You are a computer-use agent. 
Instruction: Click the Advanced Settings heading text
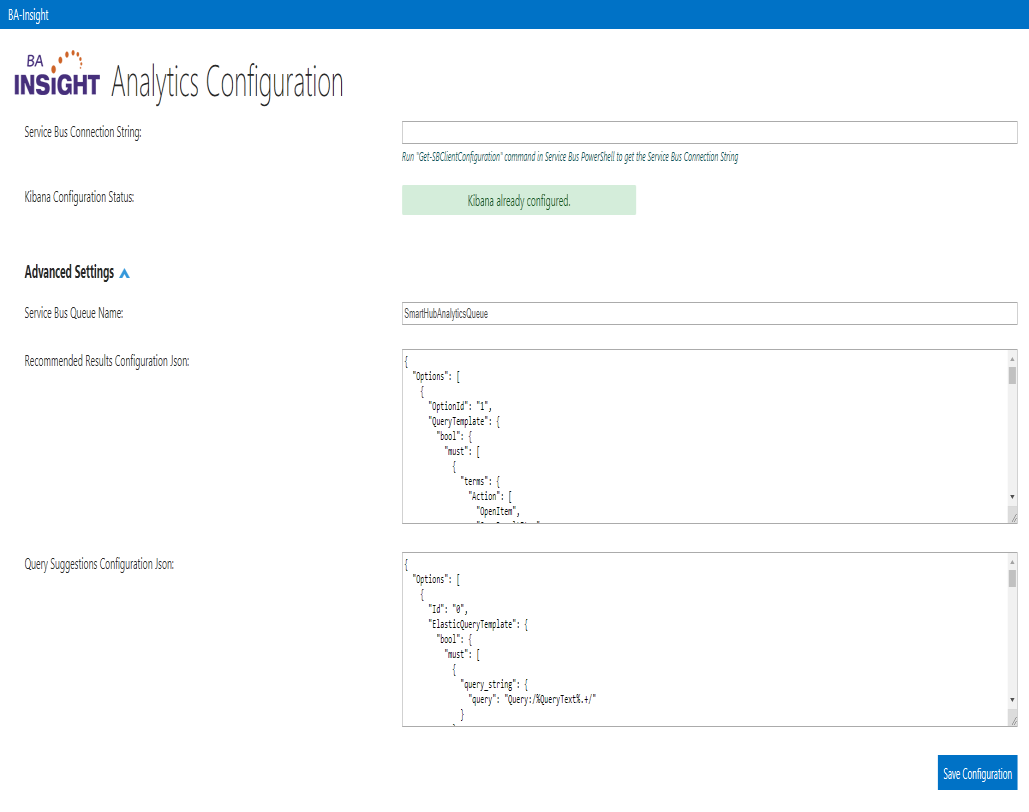click(69, 272)
